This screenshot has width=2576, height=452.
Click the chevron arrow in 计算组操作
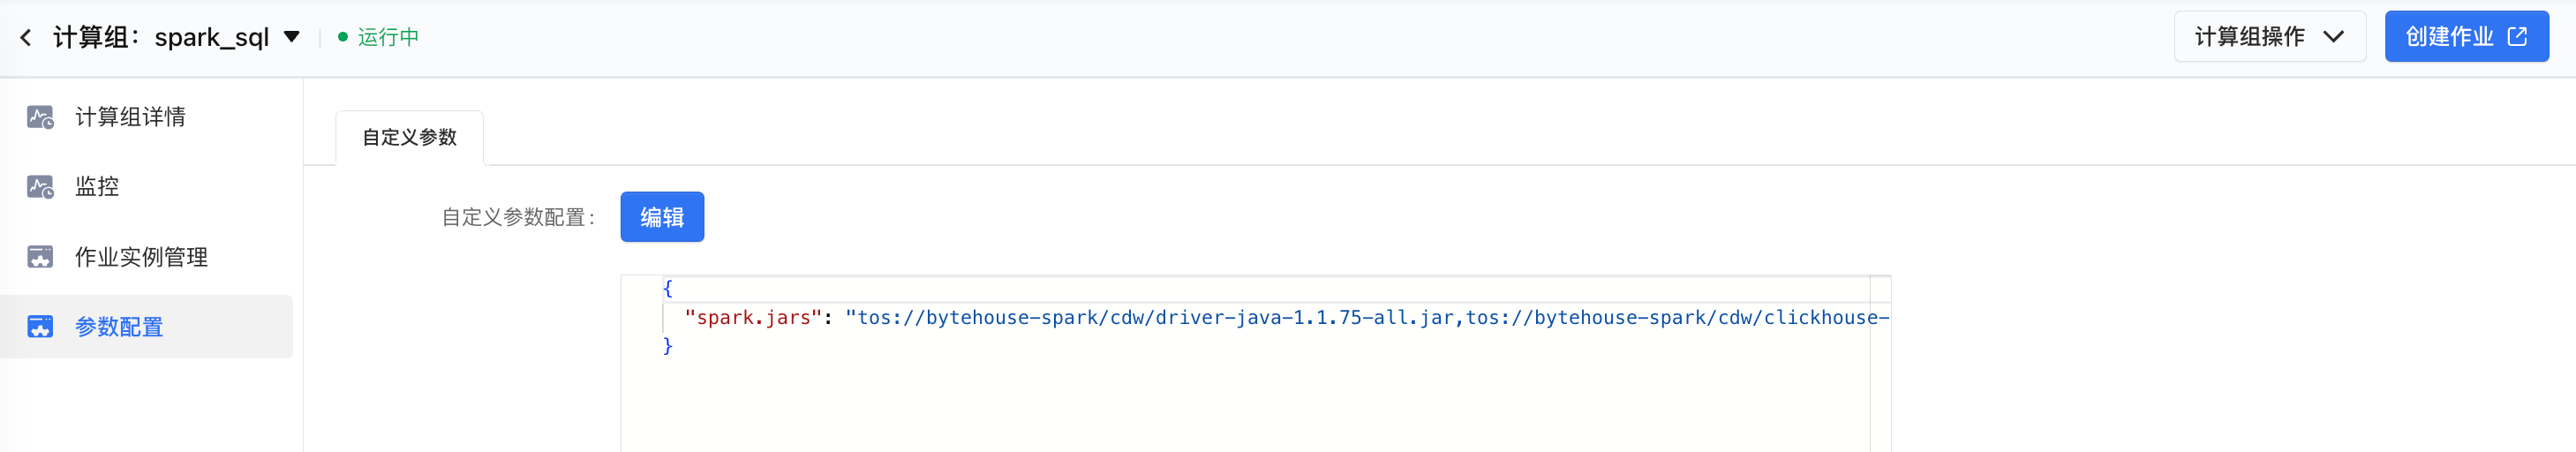click(x=2333, y=37)
